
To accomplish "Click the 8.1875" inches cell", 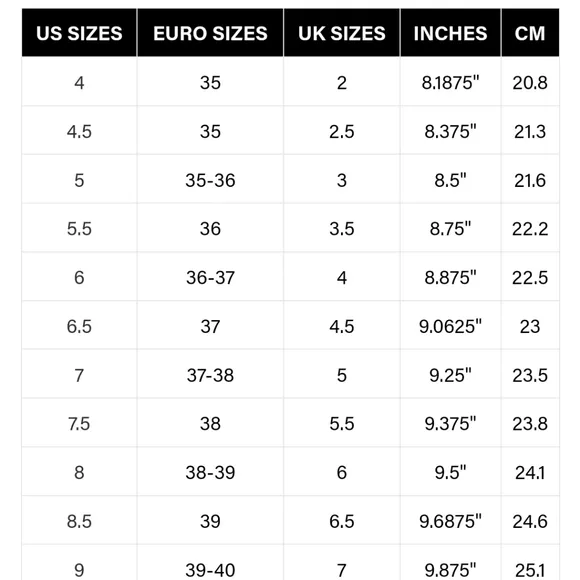I will pos(451,82).
